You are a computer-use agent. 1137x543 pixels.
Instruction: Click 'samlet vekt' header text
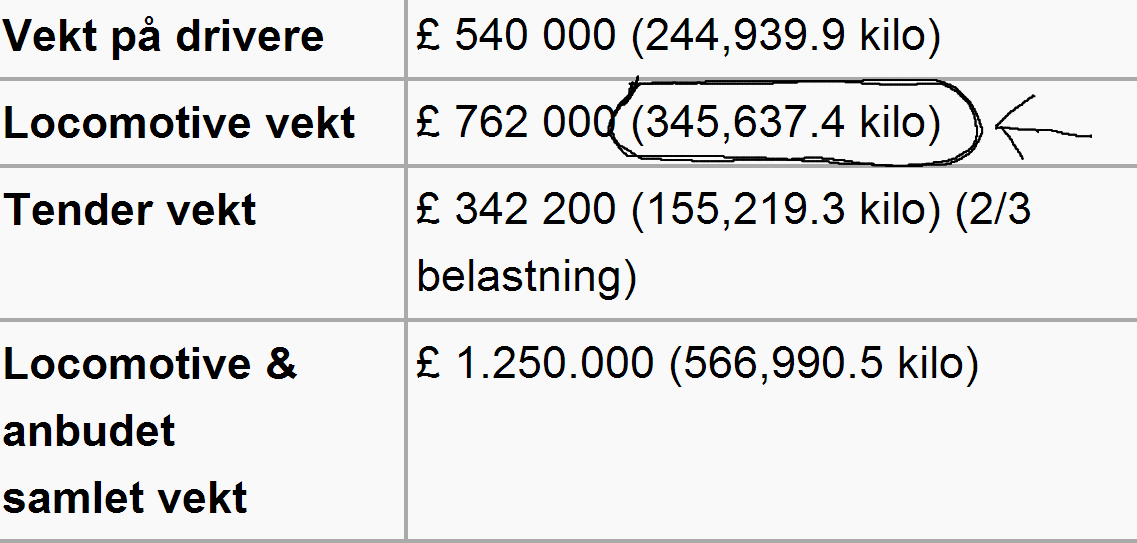(125, 498)
